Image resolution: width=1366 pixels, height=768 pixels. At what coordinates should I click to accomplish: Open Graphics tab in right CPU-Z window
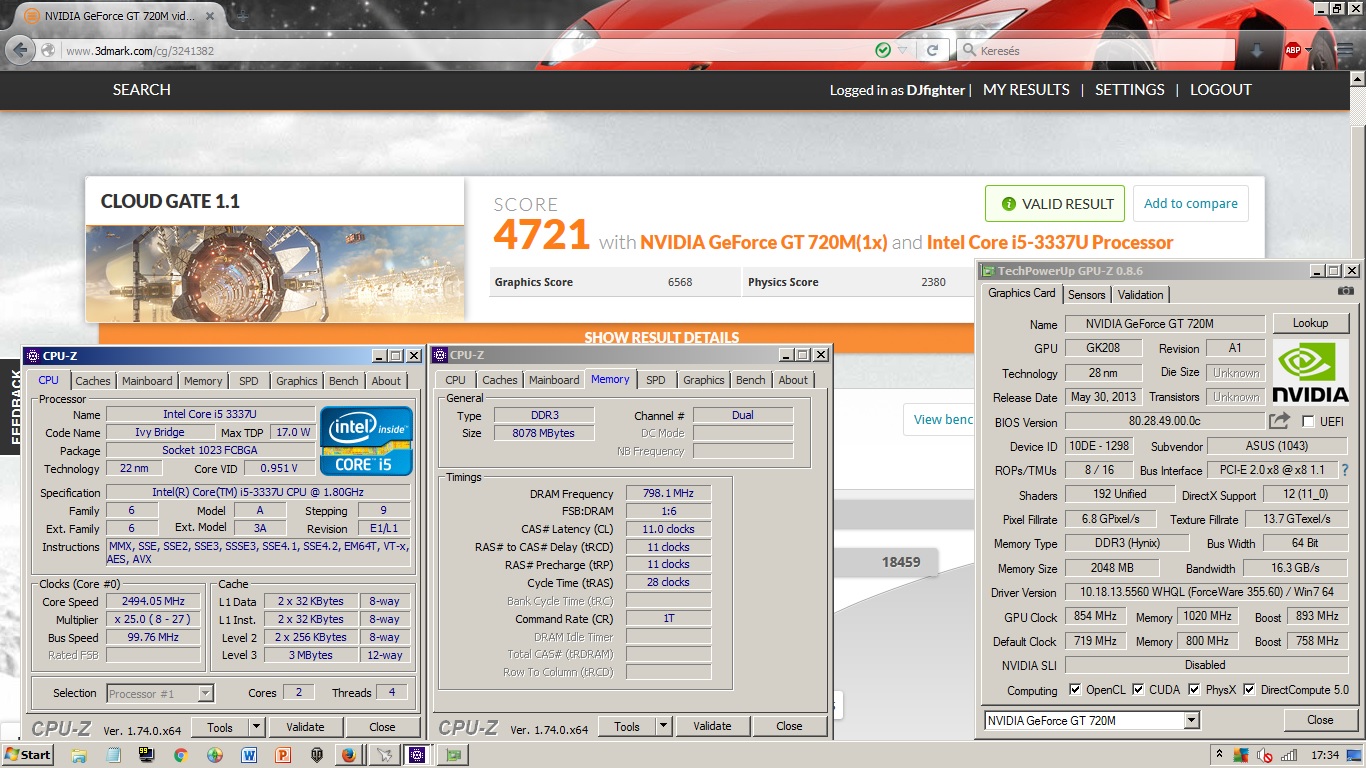click(704, 380)
